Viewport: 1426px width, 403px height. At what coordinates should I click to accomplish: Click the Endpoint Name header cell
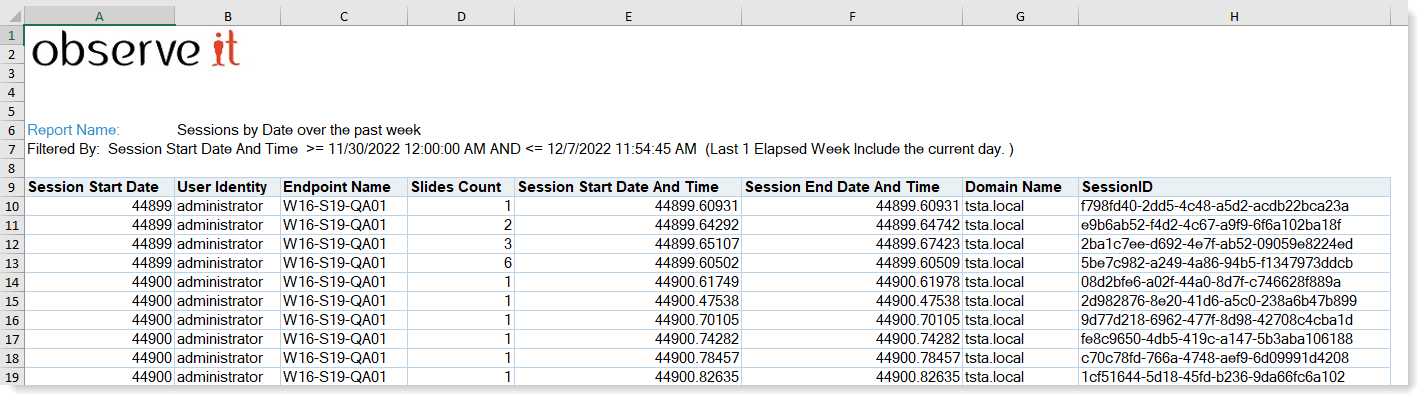[336, 187]
